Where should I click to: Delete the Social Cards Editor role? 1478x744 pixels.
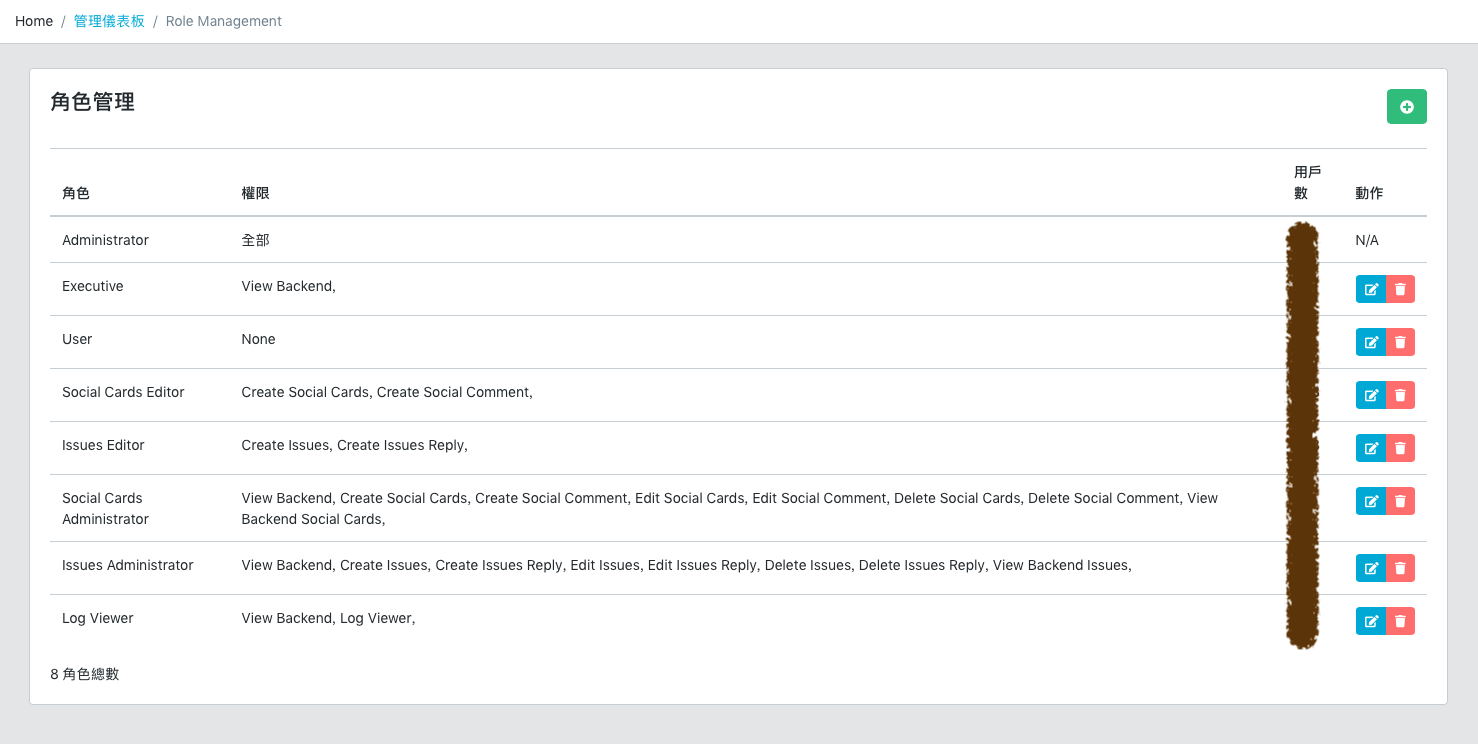(x=1400, y=395)
